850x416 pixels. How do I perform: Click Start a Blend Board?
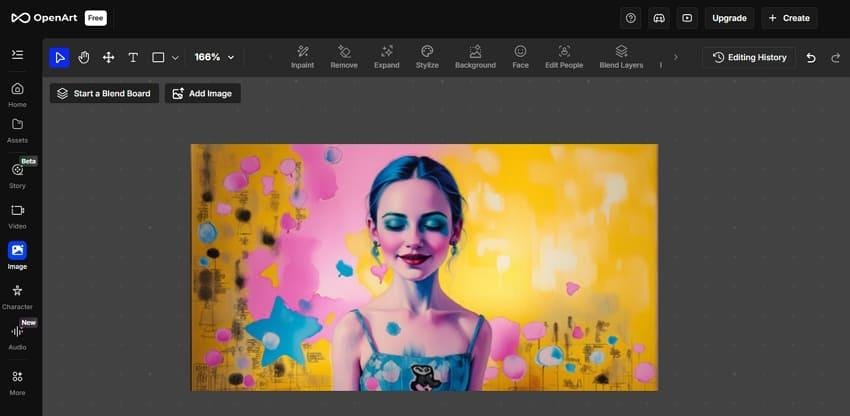pyautogui.click(x=105, y=93)
